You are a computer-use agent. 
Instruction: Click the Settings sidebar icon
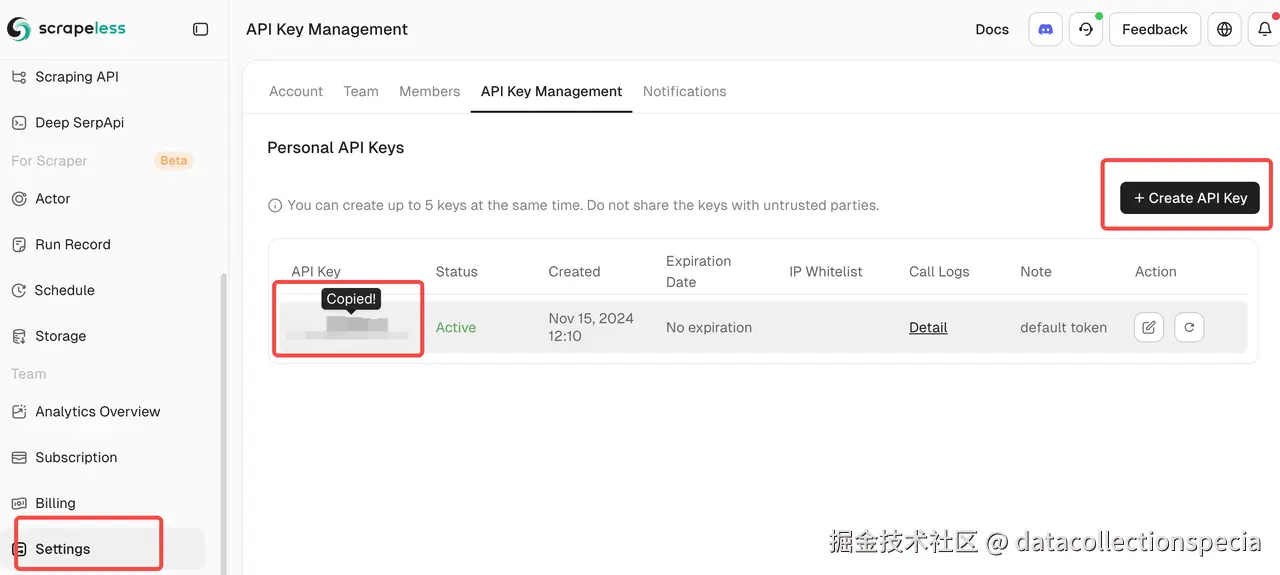[x=19, y=549]
